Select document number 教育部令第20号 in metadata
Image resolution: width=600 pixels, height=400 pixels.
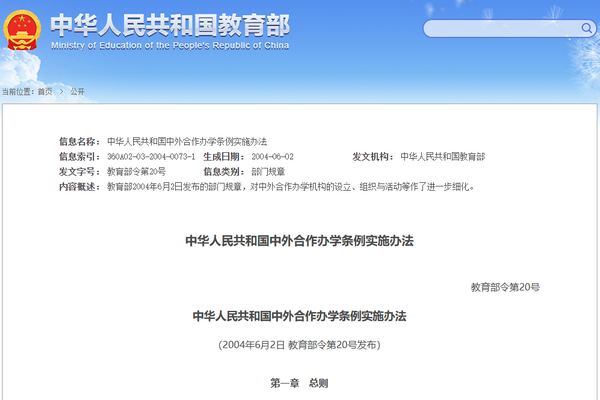click(137, 171)
